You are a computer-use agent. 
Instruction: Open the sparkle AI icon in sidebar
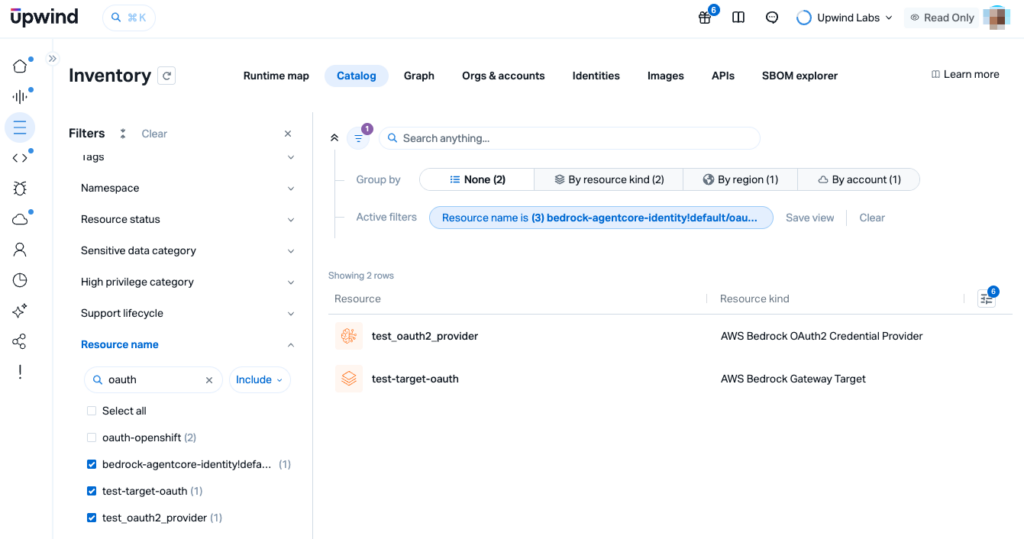coord(19,311)
